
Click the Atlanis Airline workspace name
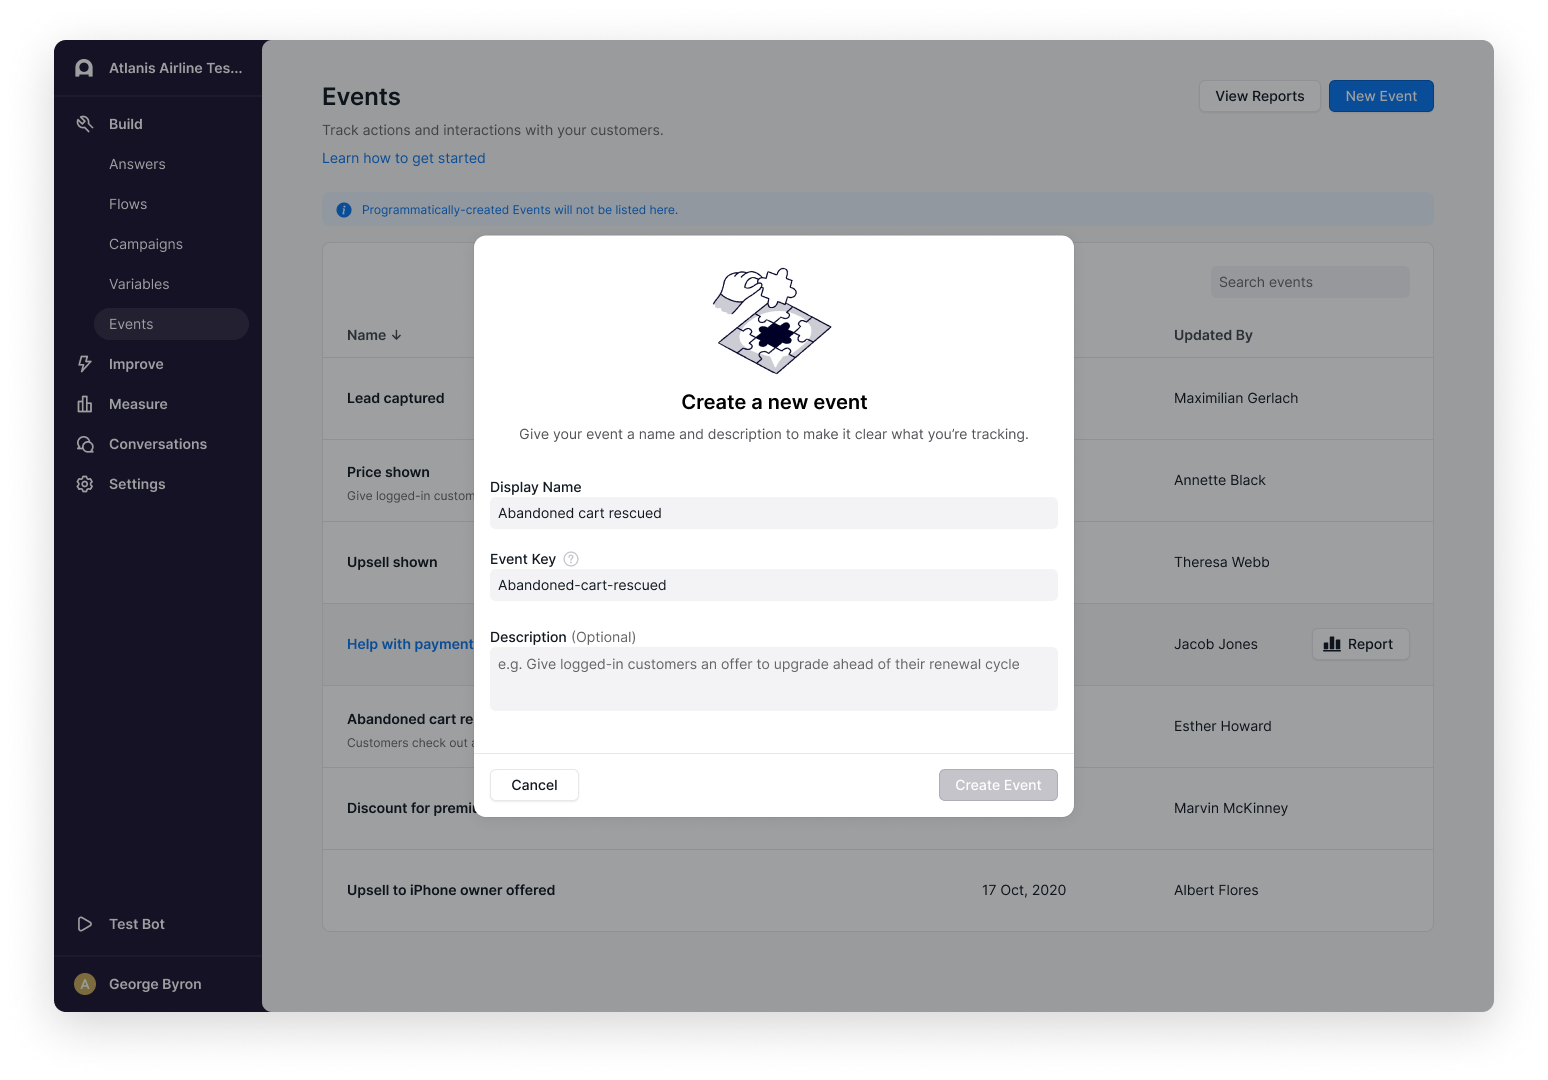176,68
